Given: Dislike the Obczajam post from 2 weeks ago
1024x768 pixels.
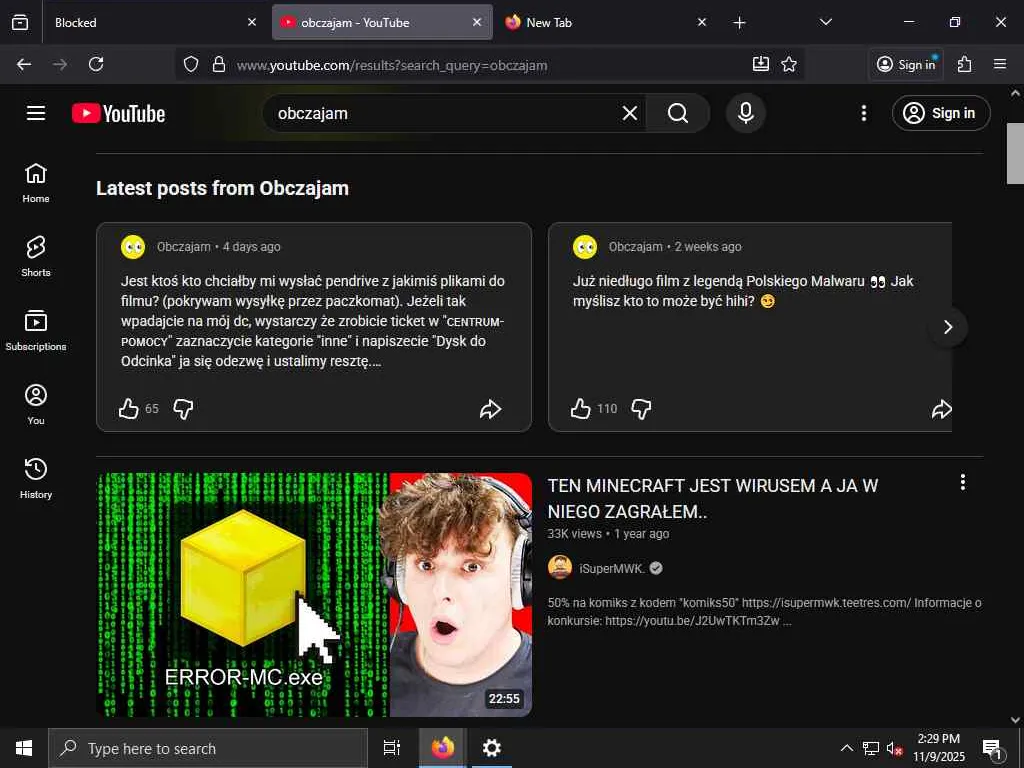Looking at the screenshot, I should coord(641,409).
